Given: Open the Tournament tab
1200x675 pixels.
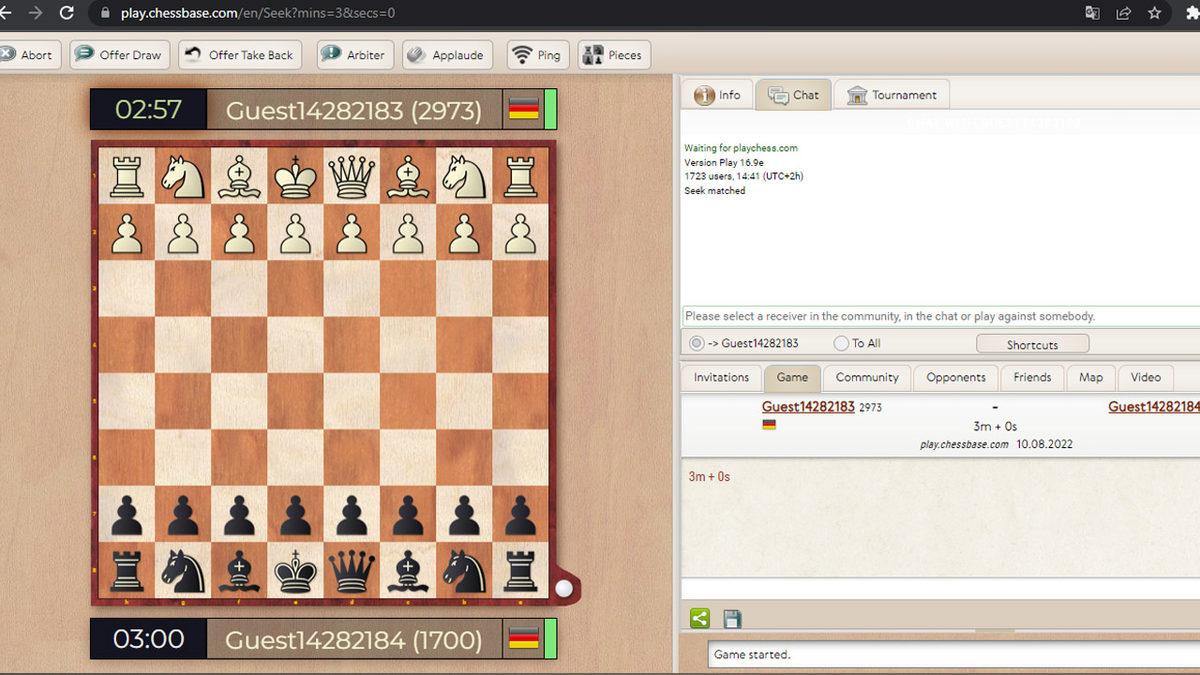Looking at the screenshot, I should [891, 95].
